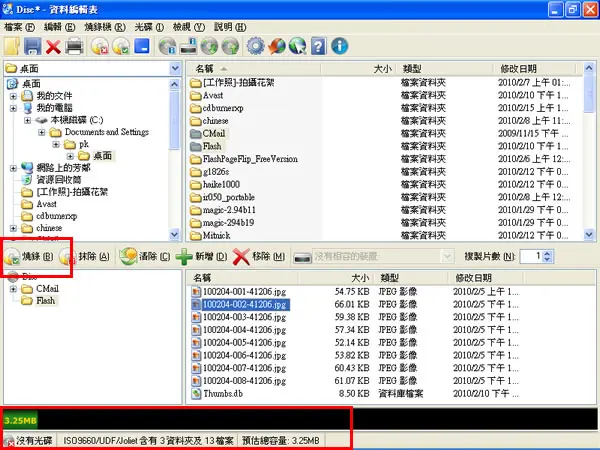Click the printer icon in toolbar
This screenshot has width=600, height=450.
(74, 47)
